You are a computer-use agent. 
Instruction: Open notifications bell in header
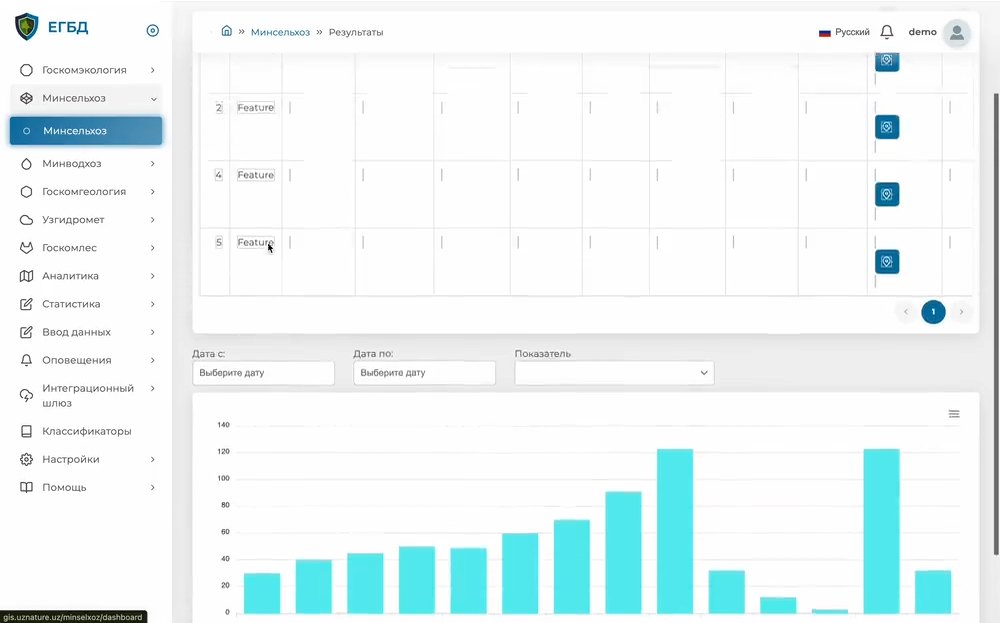point(886,32)
